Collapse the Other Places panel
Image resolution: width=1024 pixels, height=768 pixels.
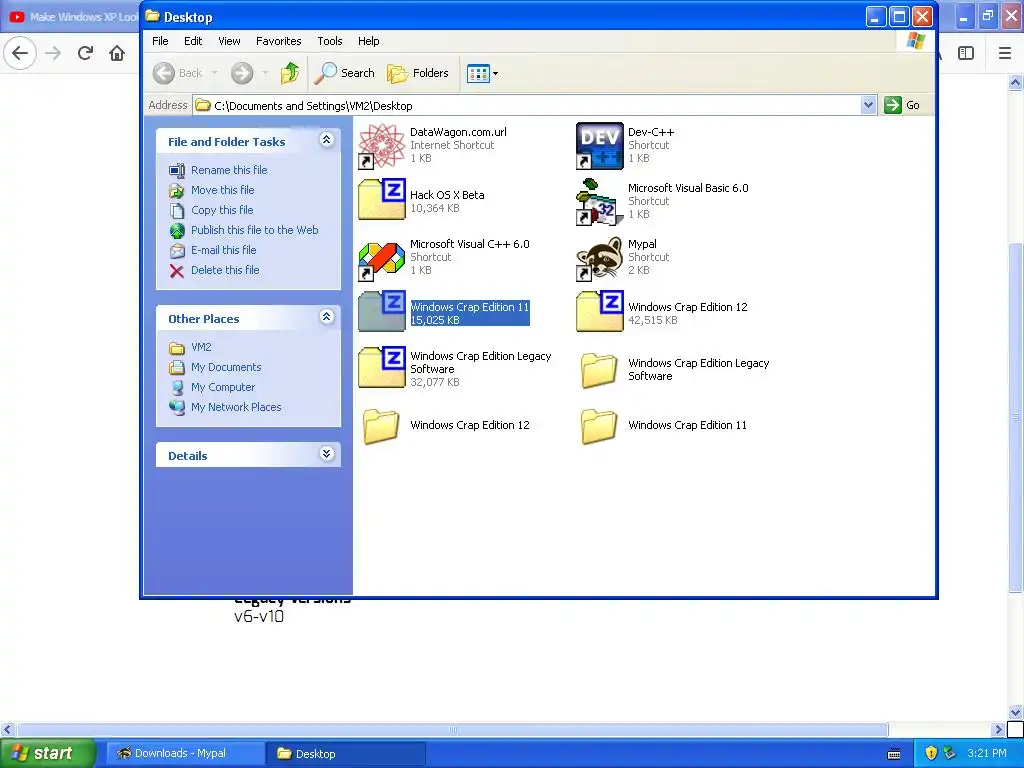[x=327, y=317]
